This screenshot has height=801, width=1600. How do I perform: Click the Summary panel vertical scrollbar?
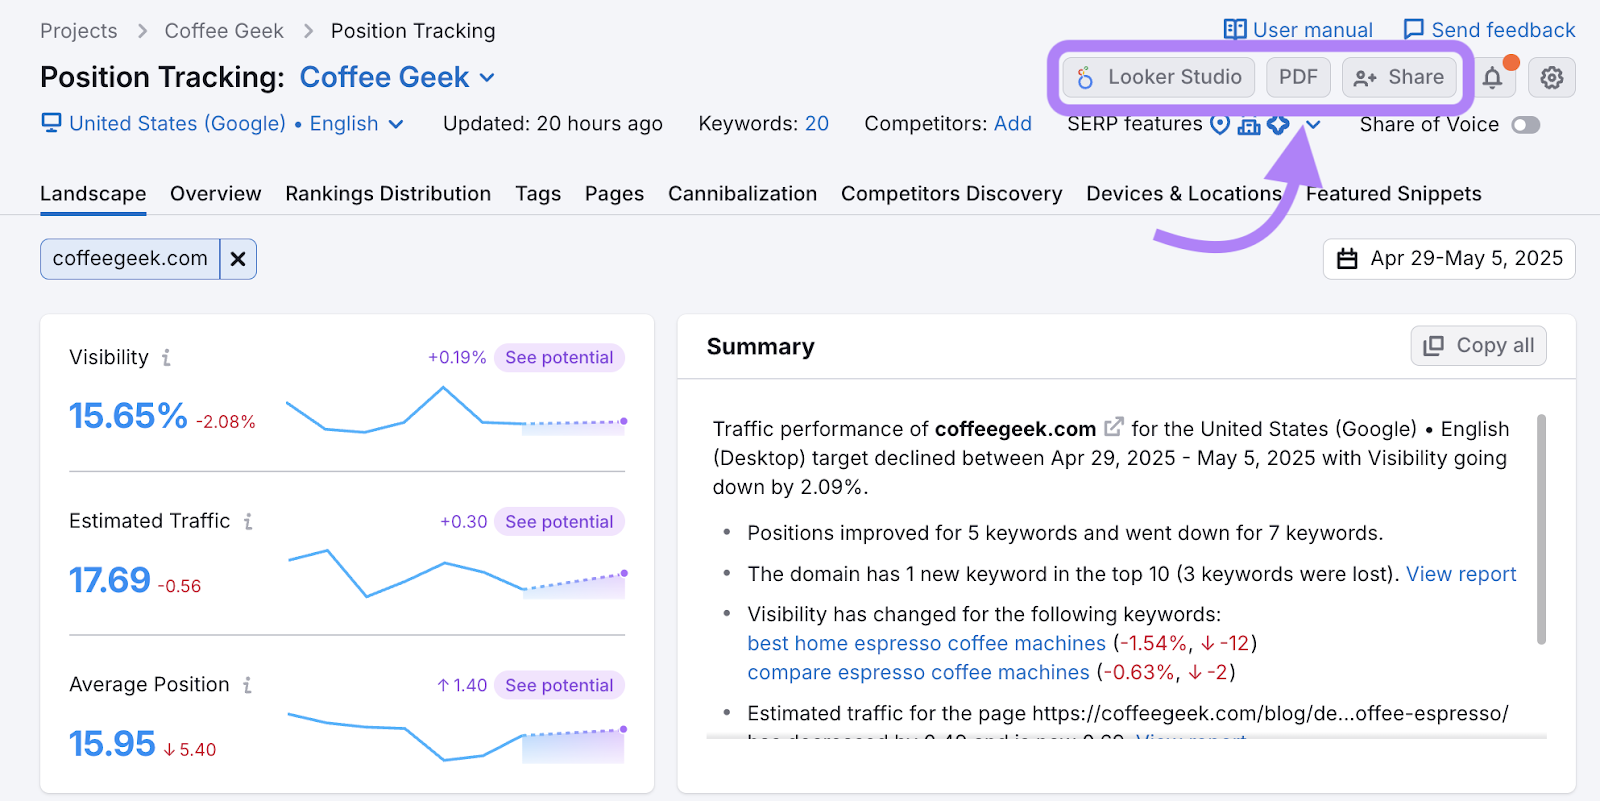tap(1541, 530)
